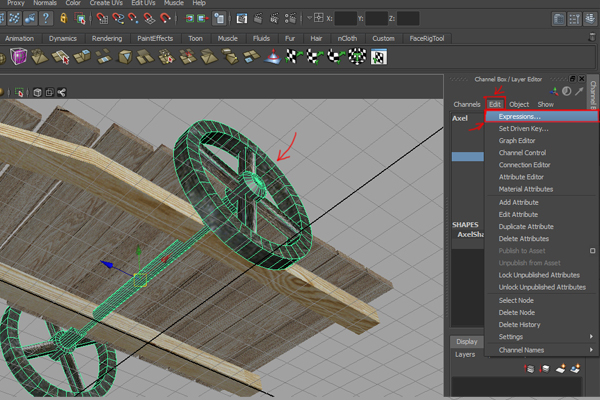
Task: Open the Show menu in Channel Box
Action: (x=546, y=104)
